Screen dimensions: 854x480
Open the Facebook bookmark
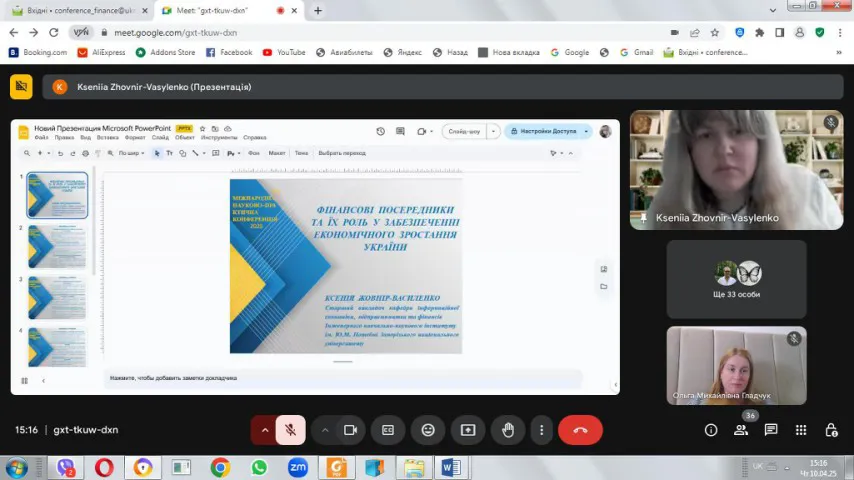(228, 52)
